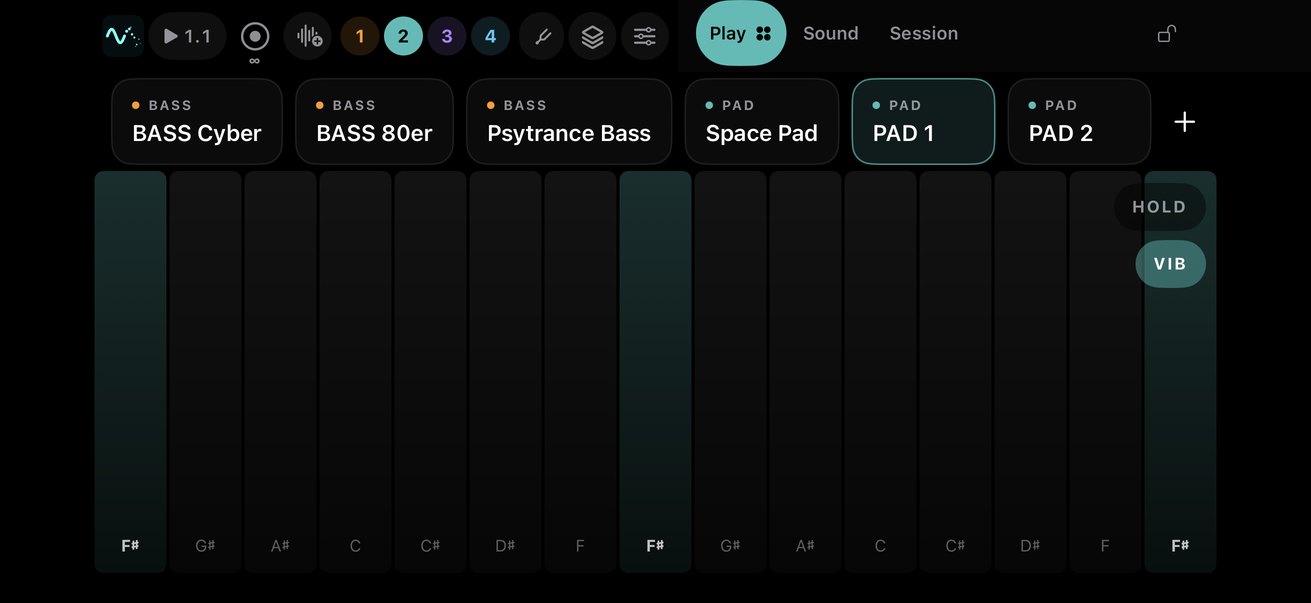Screen dimensions: 1311x603
Task: Play the first G# key
Action: tap(205, 371)
